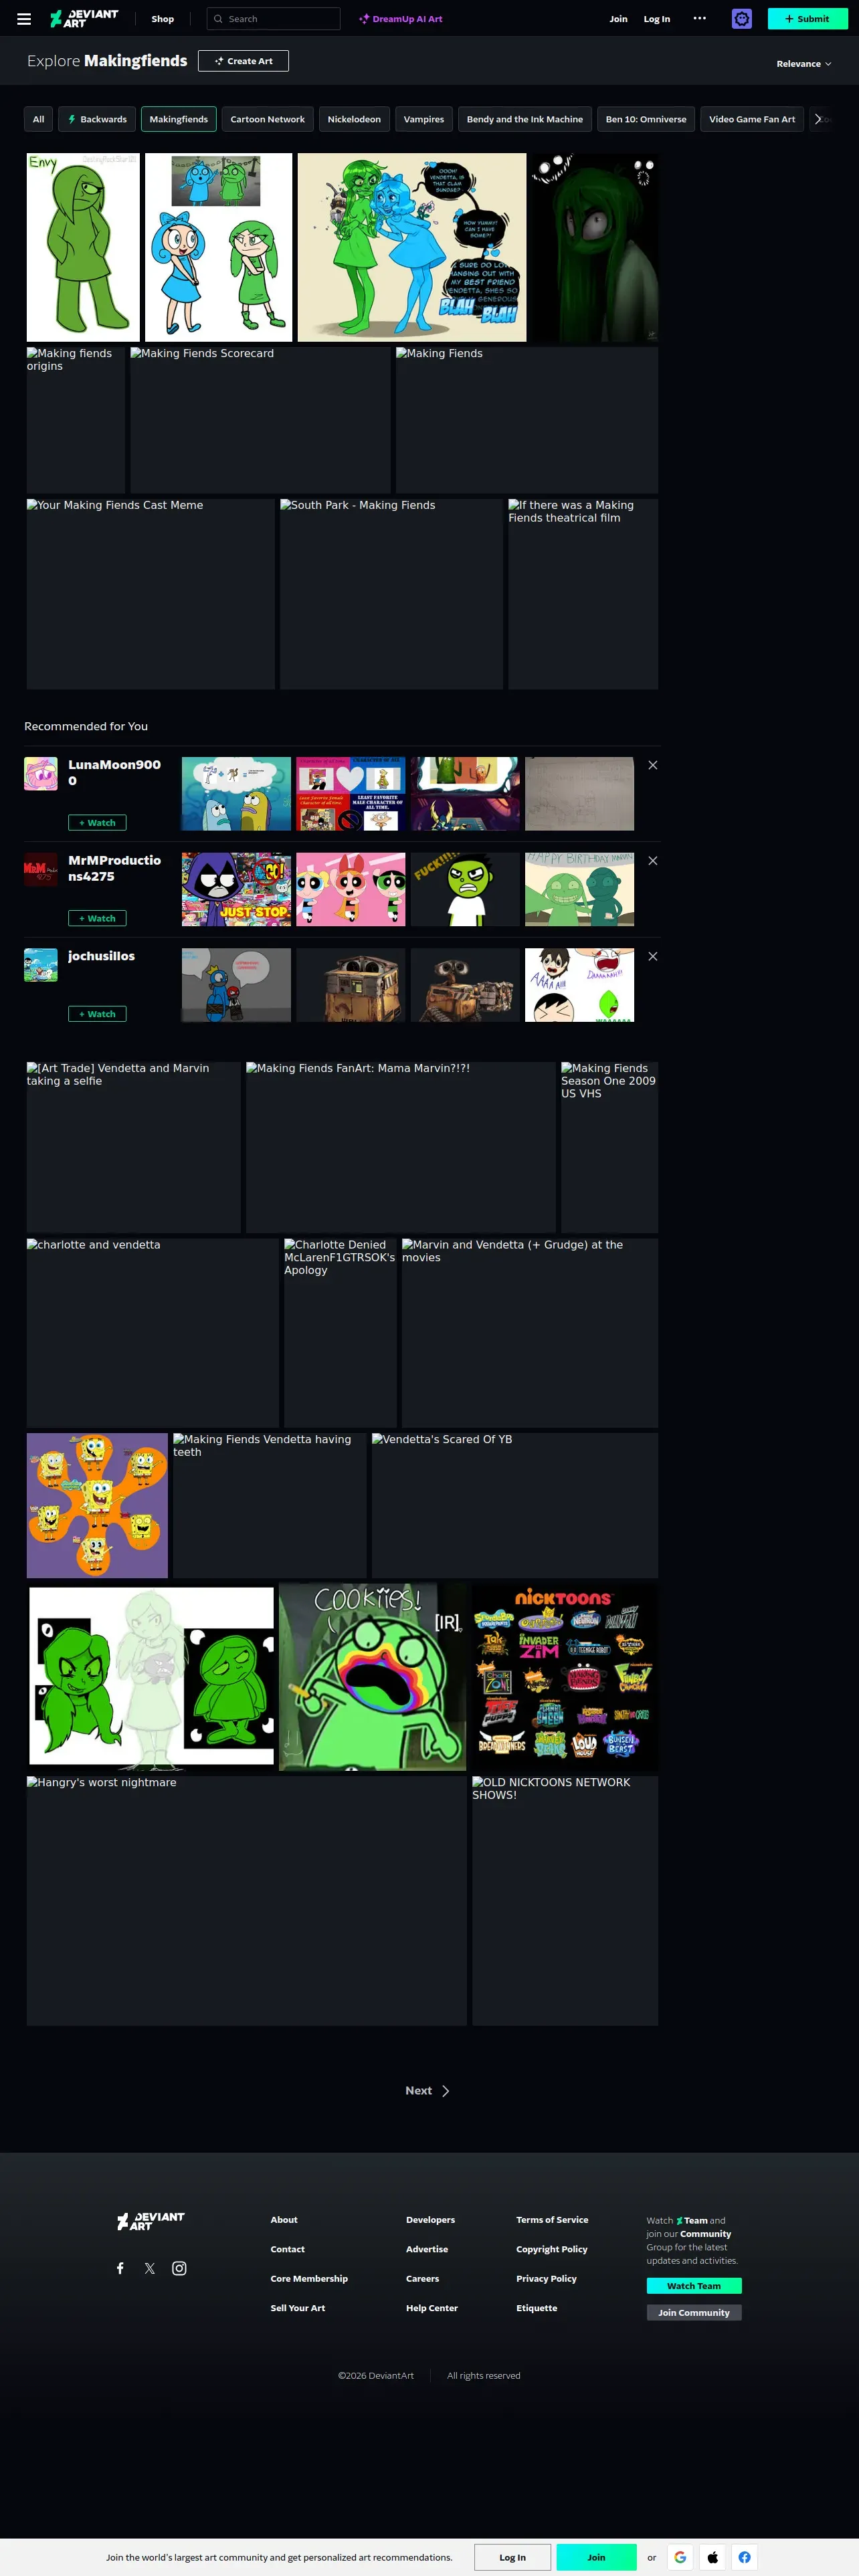Click the footer DeviantArt logo
The image size is (859, 2576).
pos(151,2221)
